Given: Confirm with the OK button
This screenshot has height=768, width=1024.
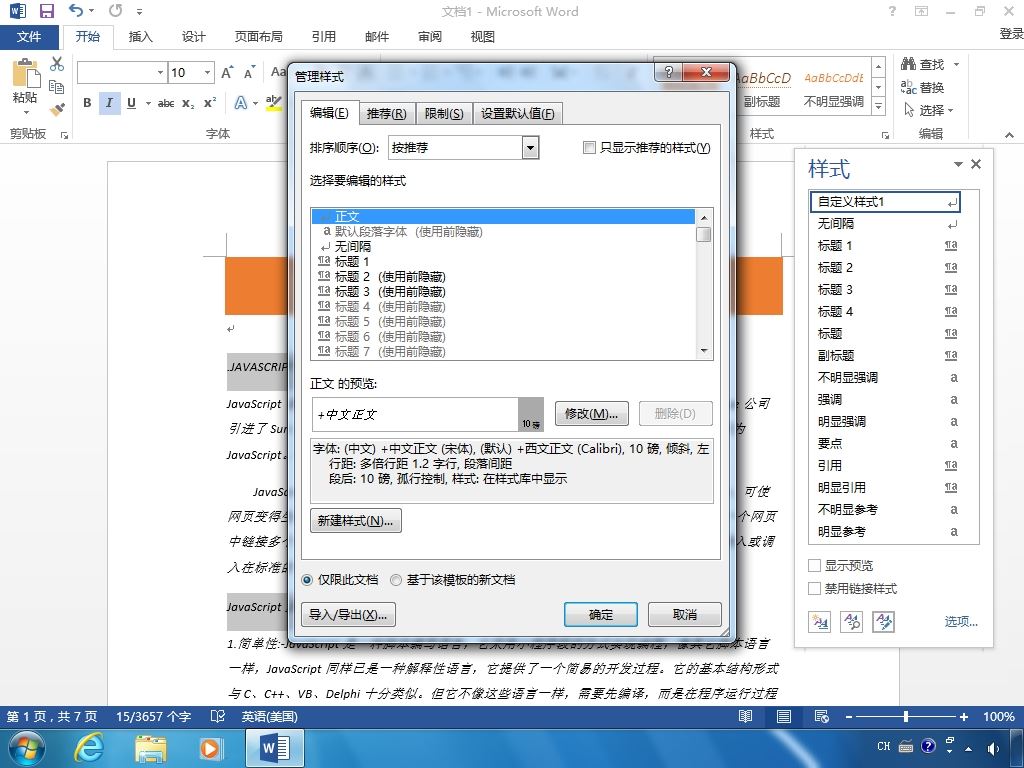Looking at the screenshot, I should [x=601, y=615].
